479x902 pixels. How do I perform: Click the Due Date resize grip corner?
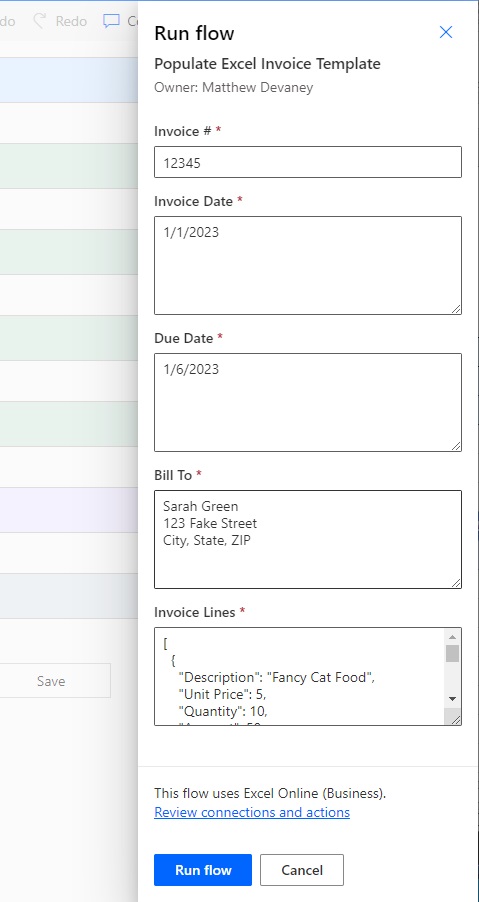(x=455, y=446)
